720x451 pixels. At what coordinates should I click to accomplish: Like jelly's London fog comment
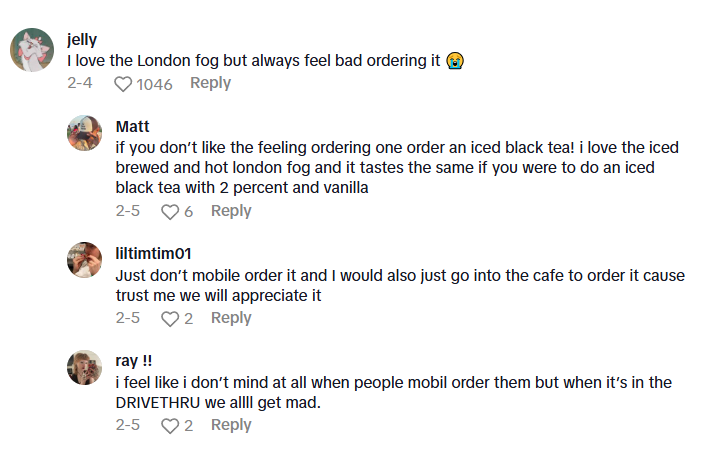click(x=123, y=84)
